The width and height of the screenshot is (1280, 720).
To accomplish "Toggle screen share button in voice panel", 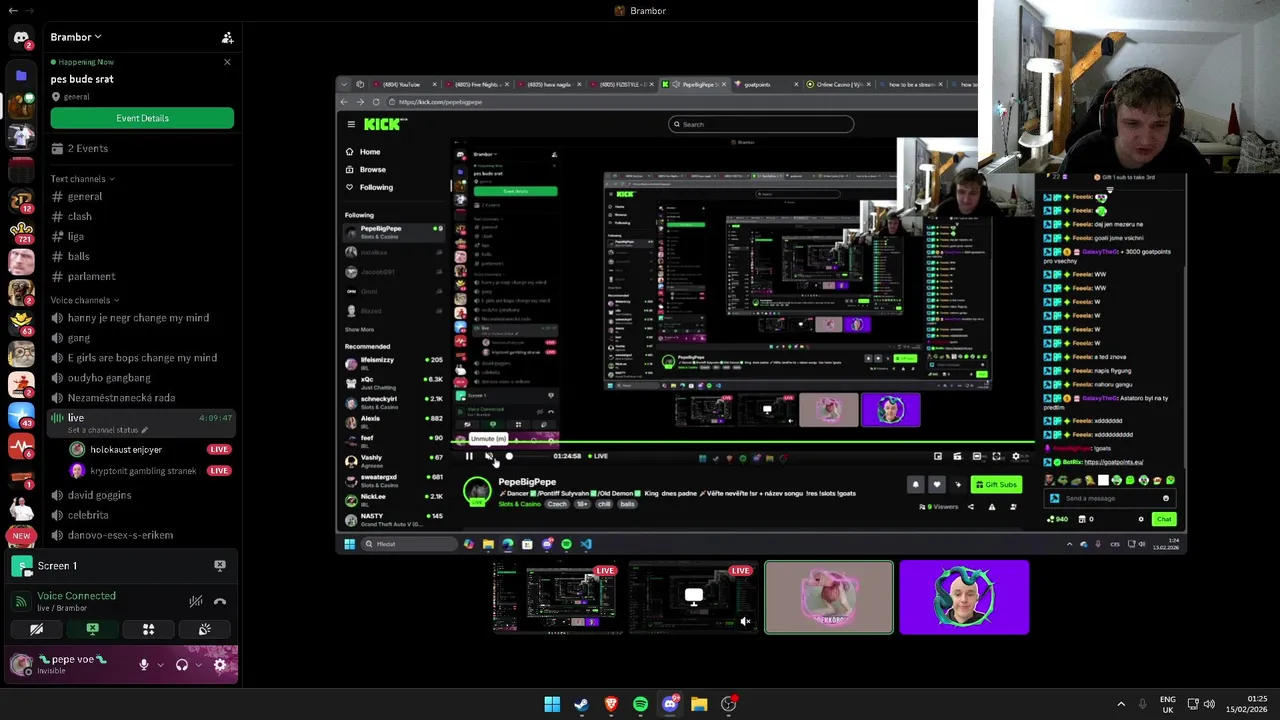I will coord(92,629).
